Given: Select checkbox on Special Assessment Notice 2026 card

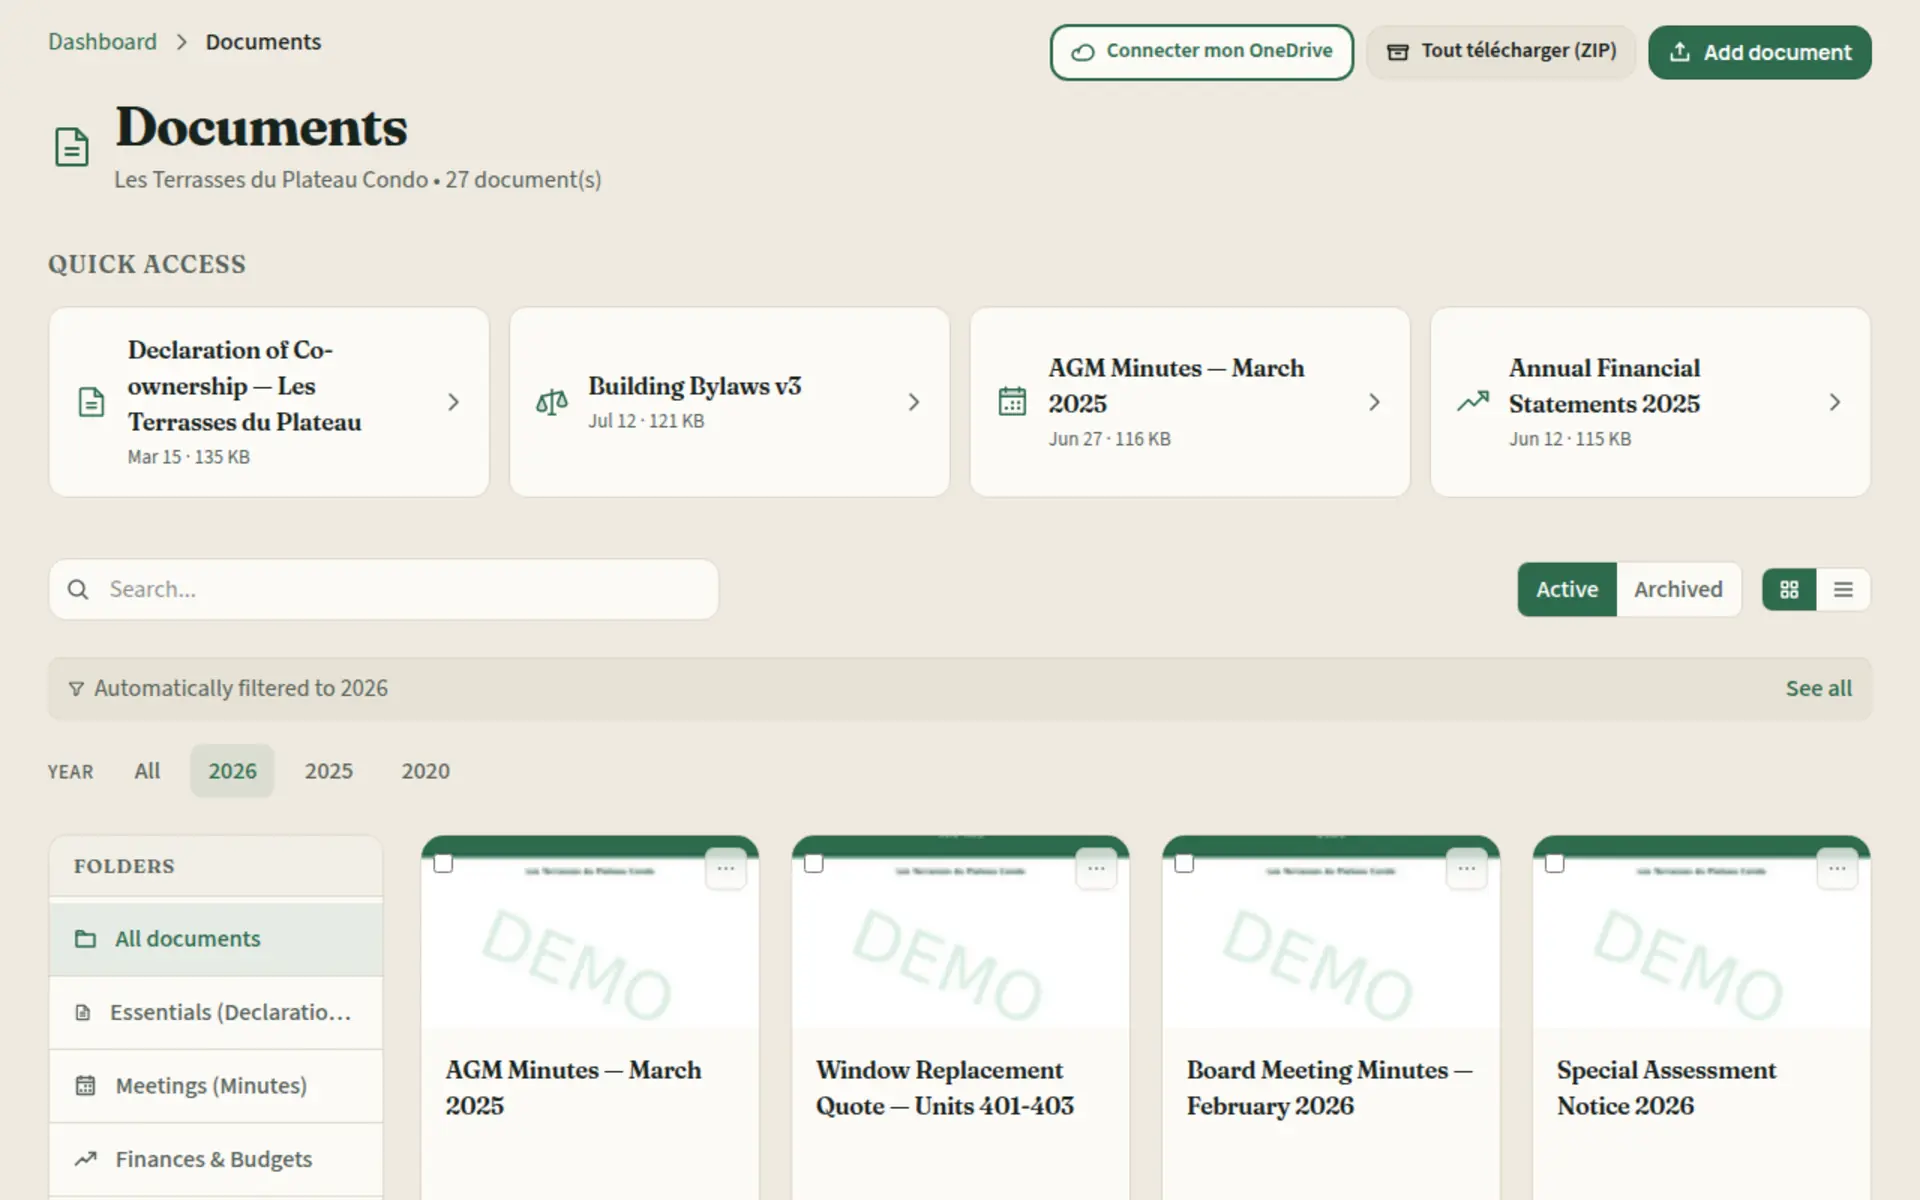Looking at the screenshot, I should click(x=1555, y=863).
